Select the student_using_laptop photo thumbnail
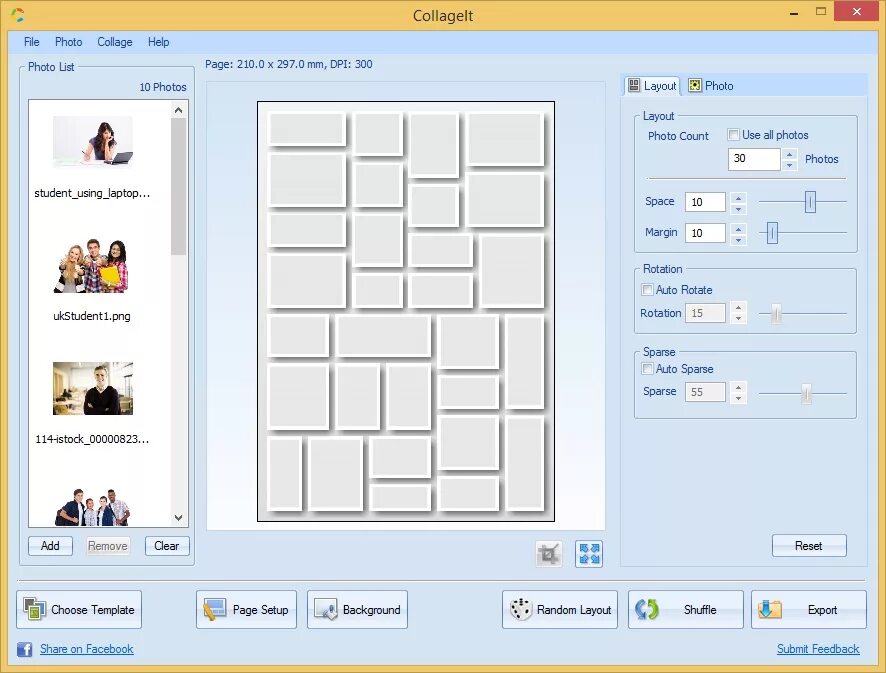The width and height of the screenshot is (886, 673). tap(93, 142)
